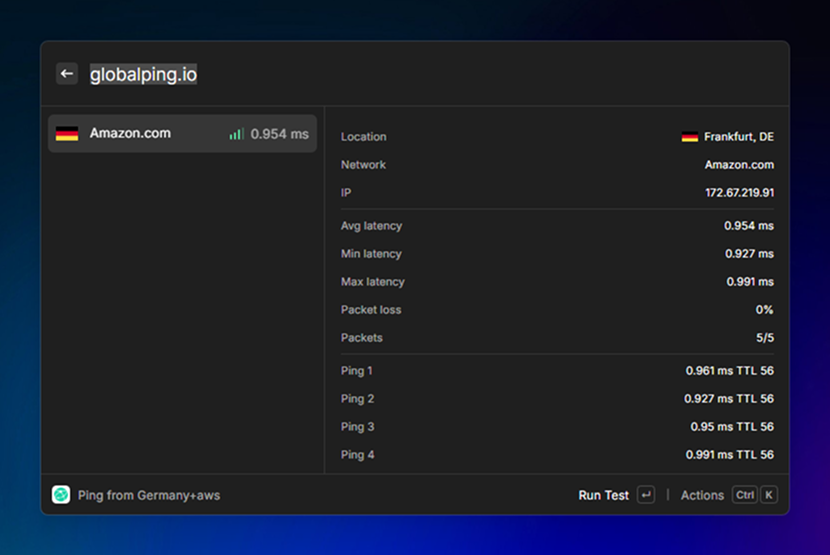Click the Ping 3 label
The width and height of the screenshot is (830, 555).
click(x=357, y=427)
